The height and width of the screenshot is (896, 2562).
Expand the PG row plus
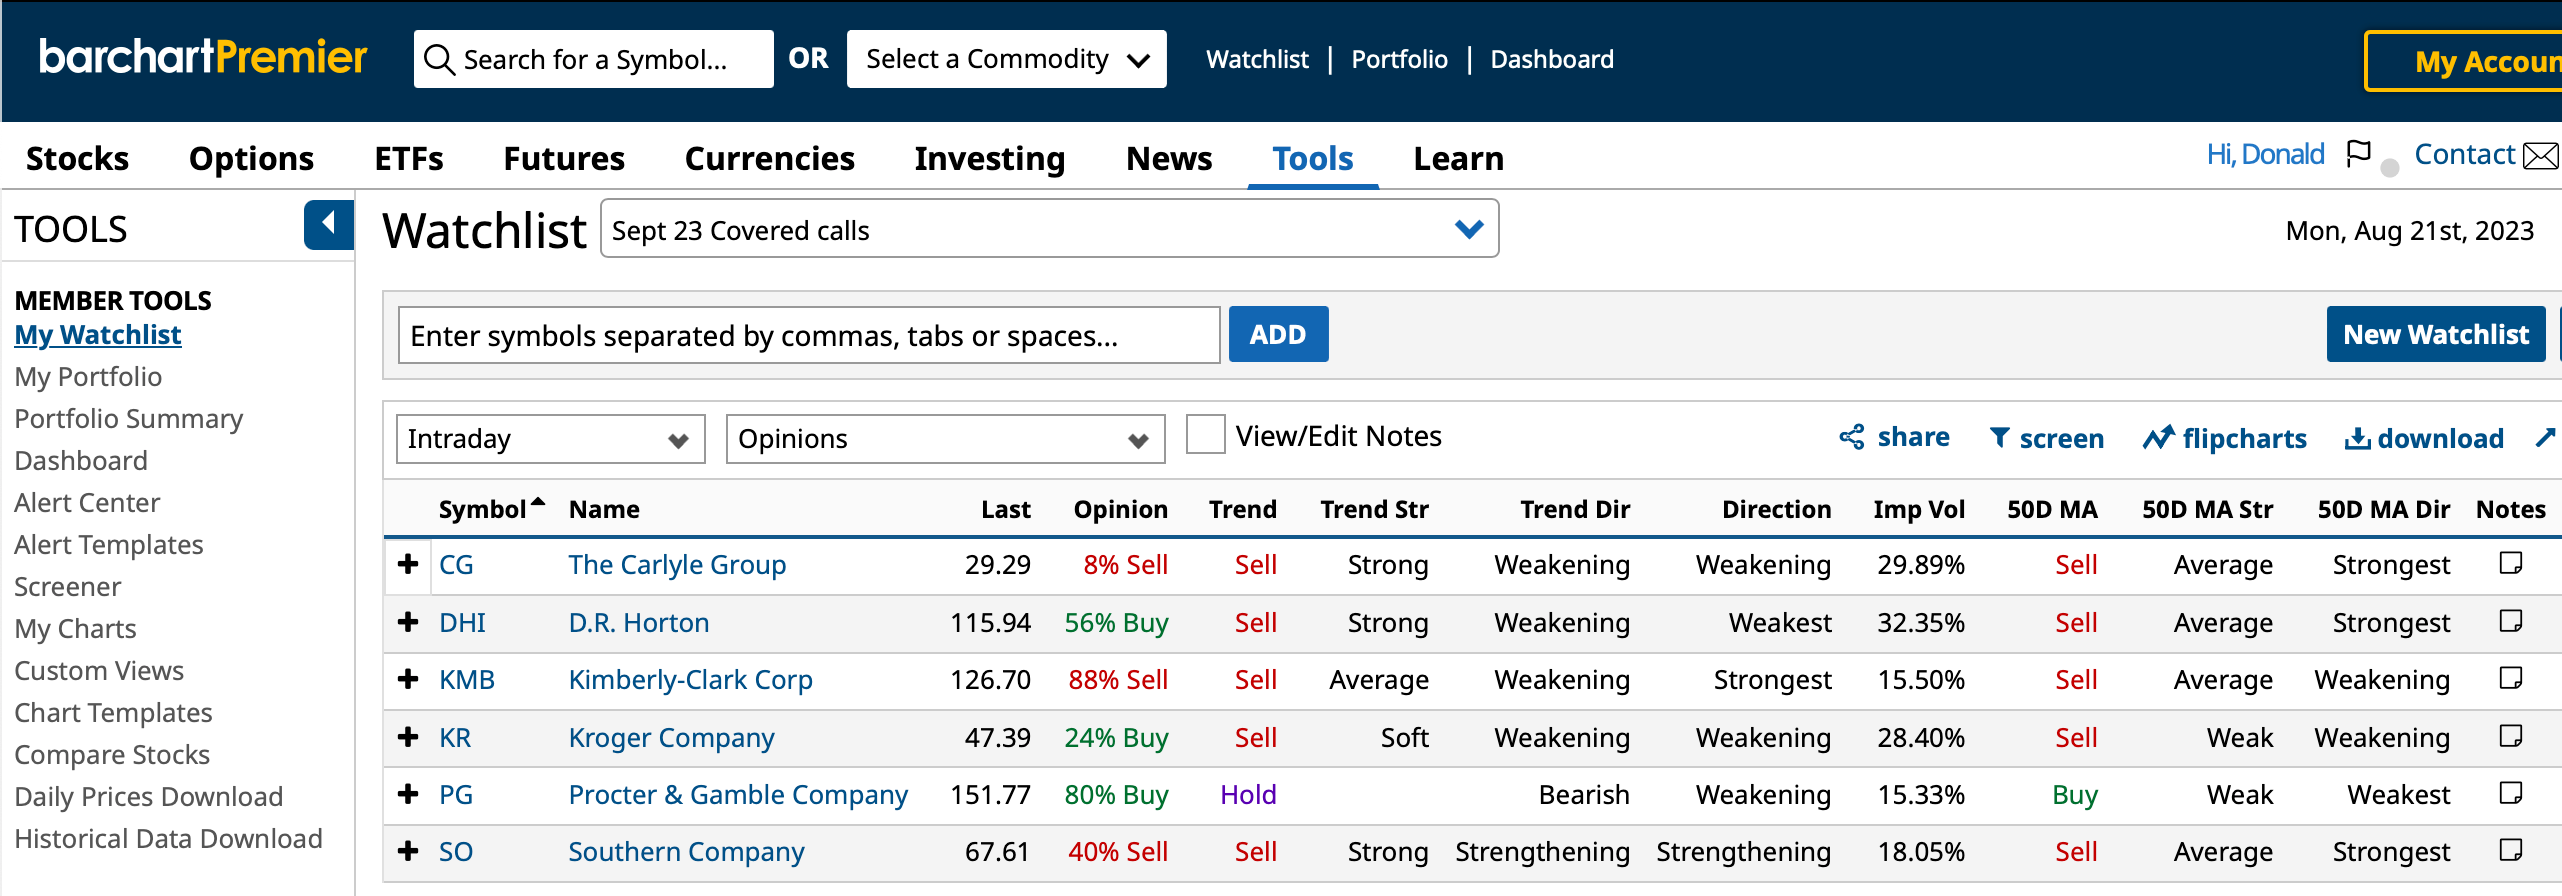coord(407,794)
